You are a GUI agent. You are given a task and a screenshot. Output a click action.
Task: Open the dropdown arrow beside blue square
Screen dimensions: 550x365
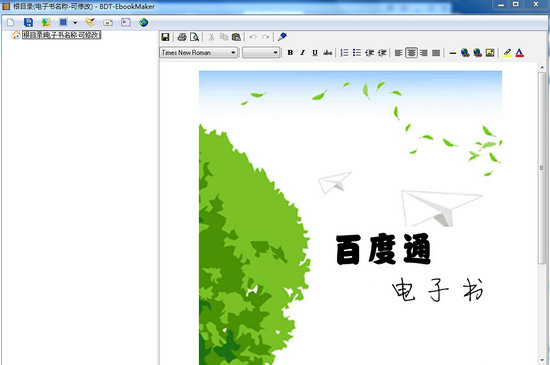(75, 23)
